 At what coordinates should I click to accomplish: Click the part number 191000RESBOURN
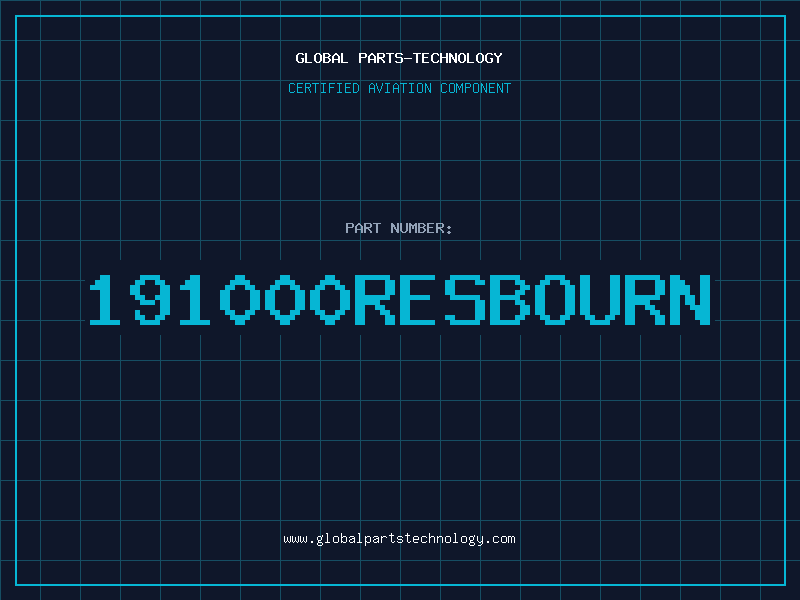coord(400,299)
